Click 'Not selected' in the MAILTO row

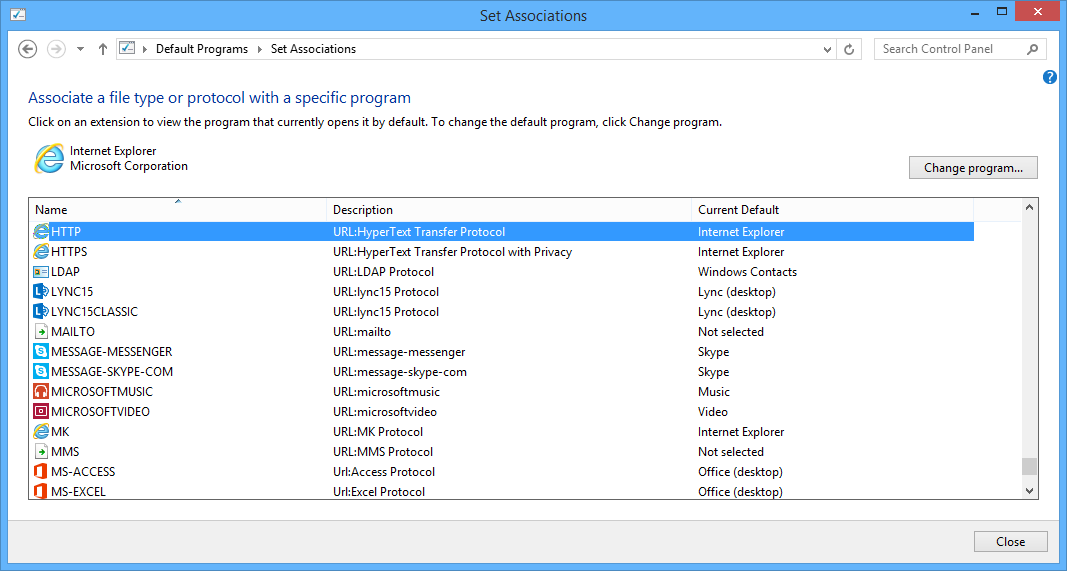tap(731, 331)
